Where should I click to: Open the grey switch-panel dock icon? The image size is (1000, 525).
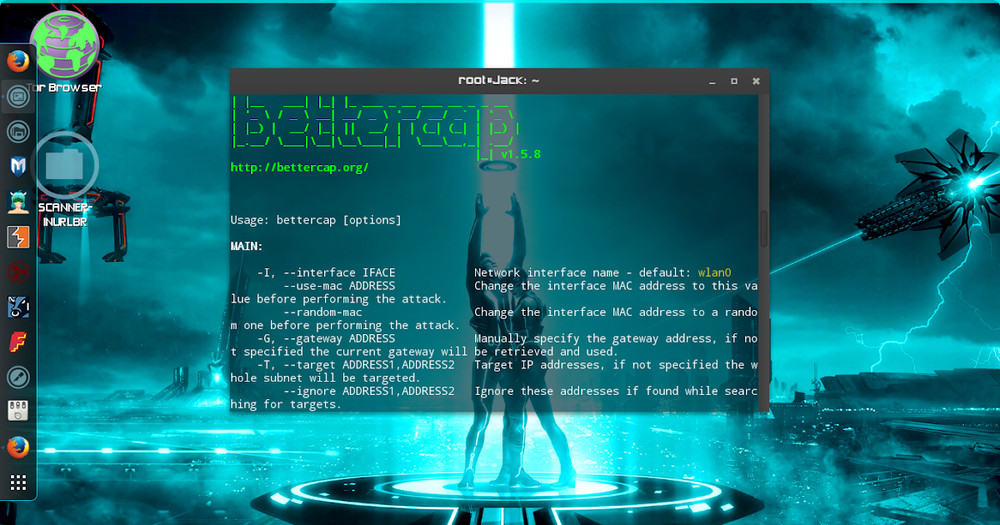[18, 411]
